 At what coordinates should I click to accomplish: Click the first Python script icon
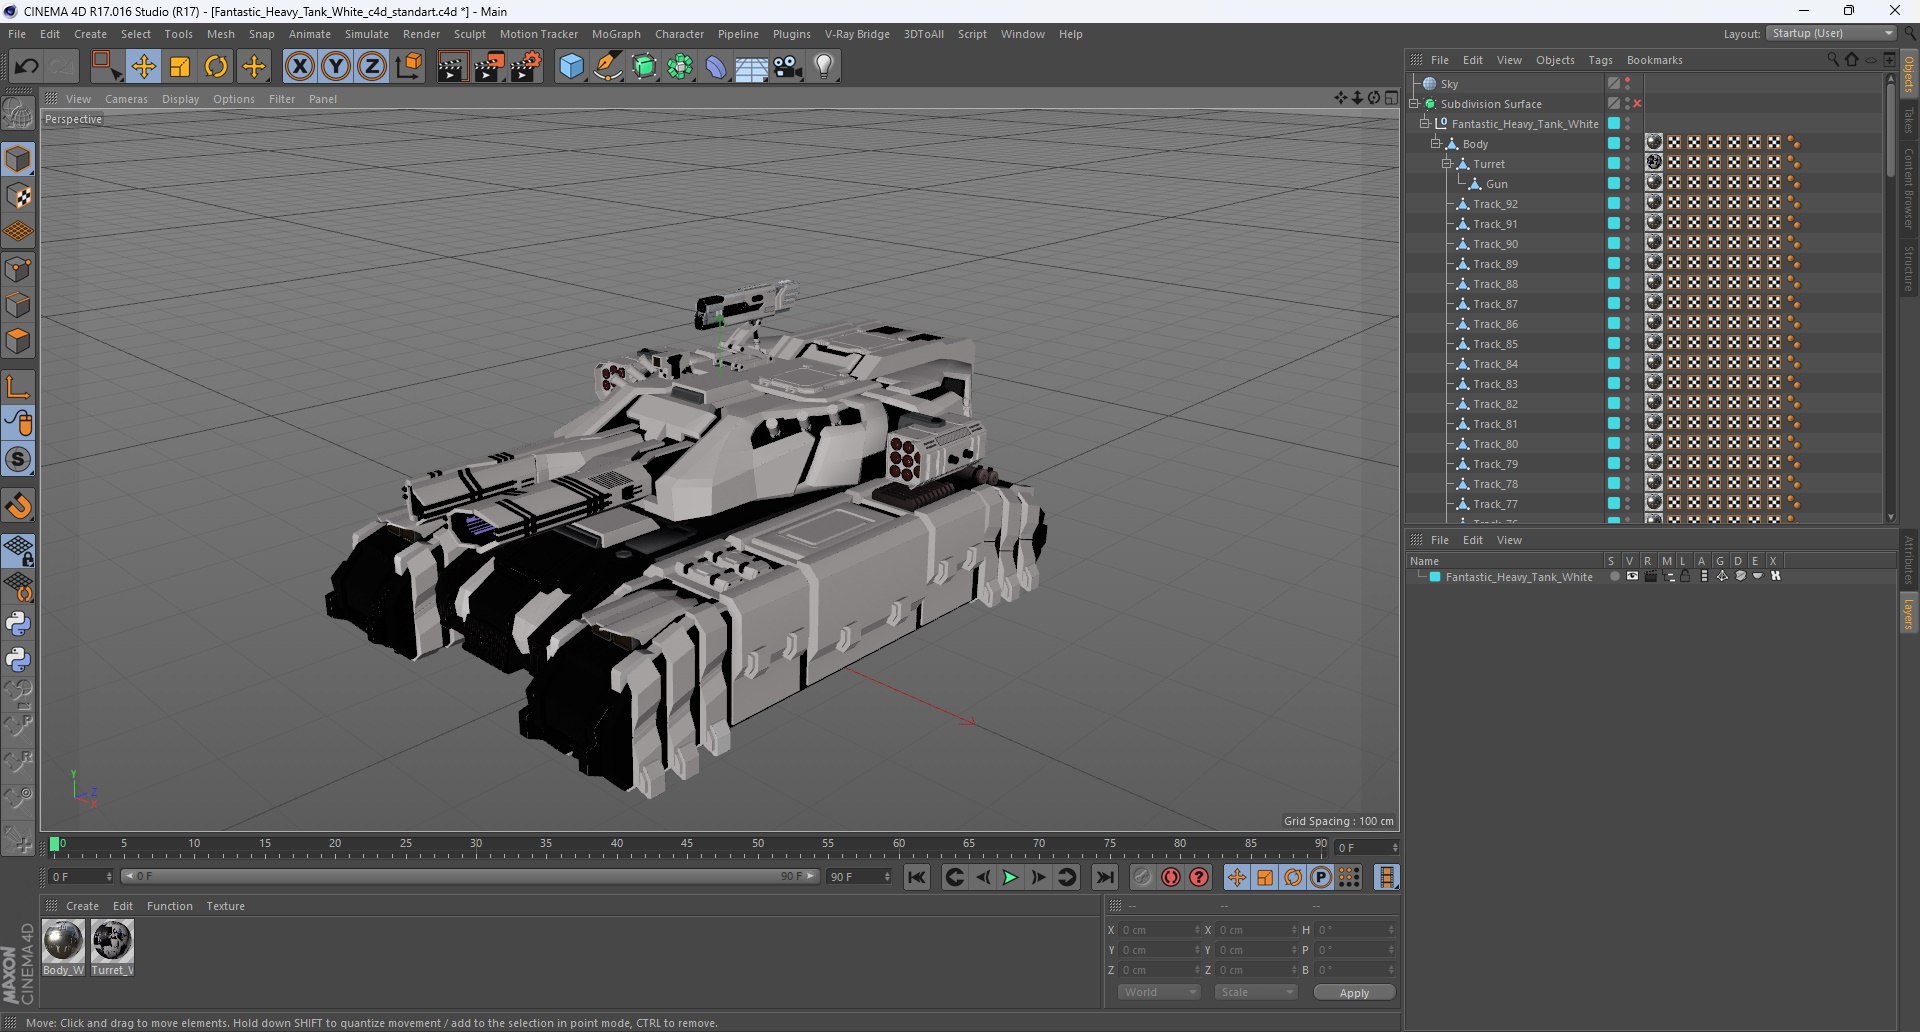[x=19, y=624]
